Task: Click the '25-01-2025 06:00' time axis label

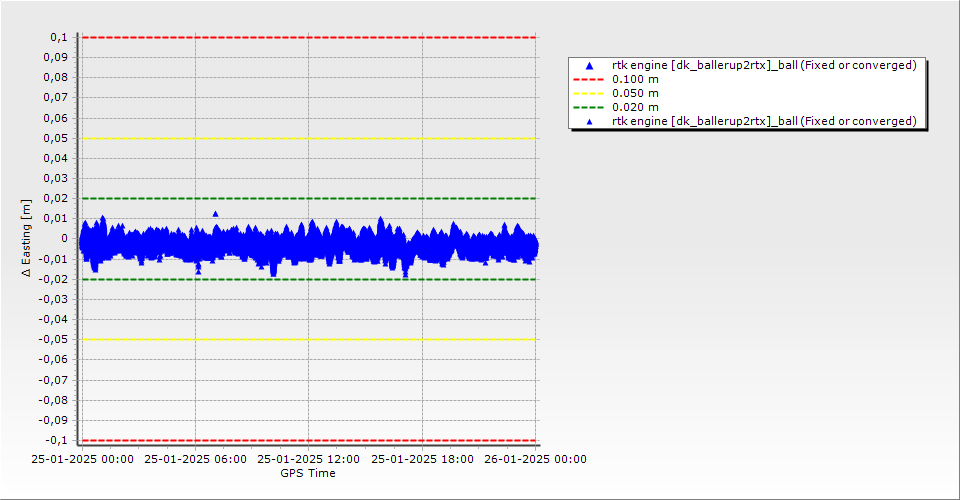Action: 195,459
